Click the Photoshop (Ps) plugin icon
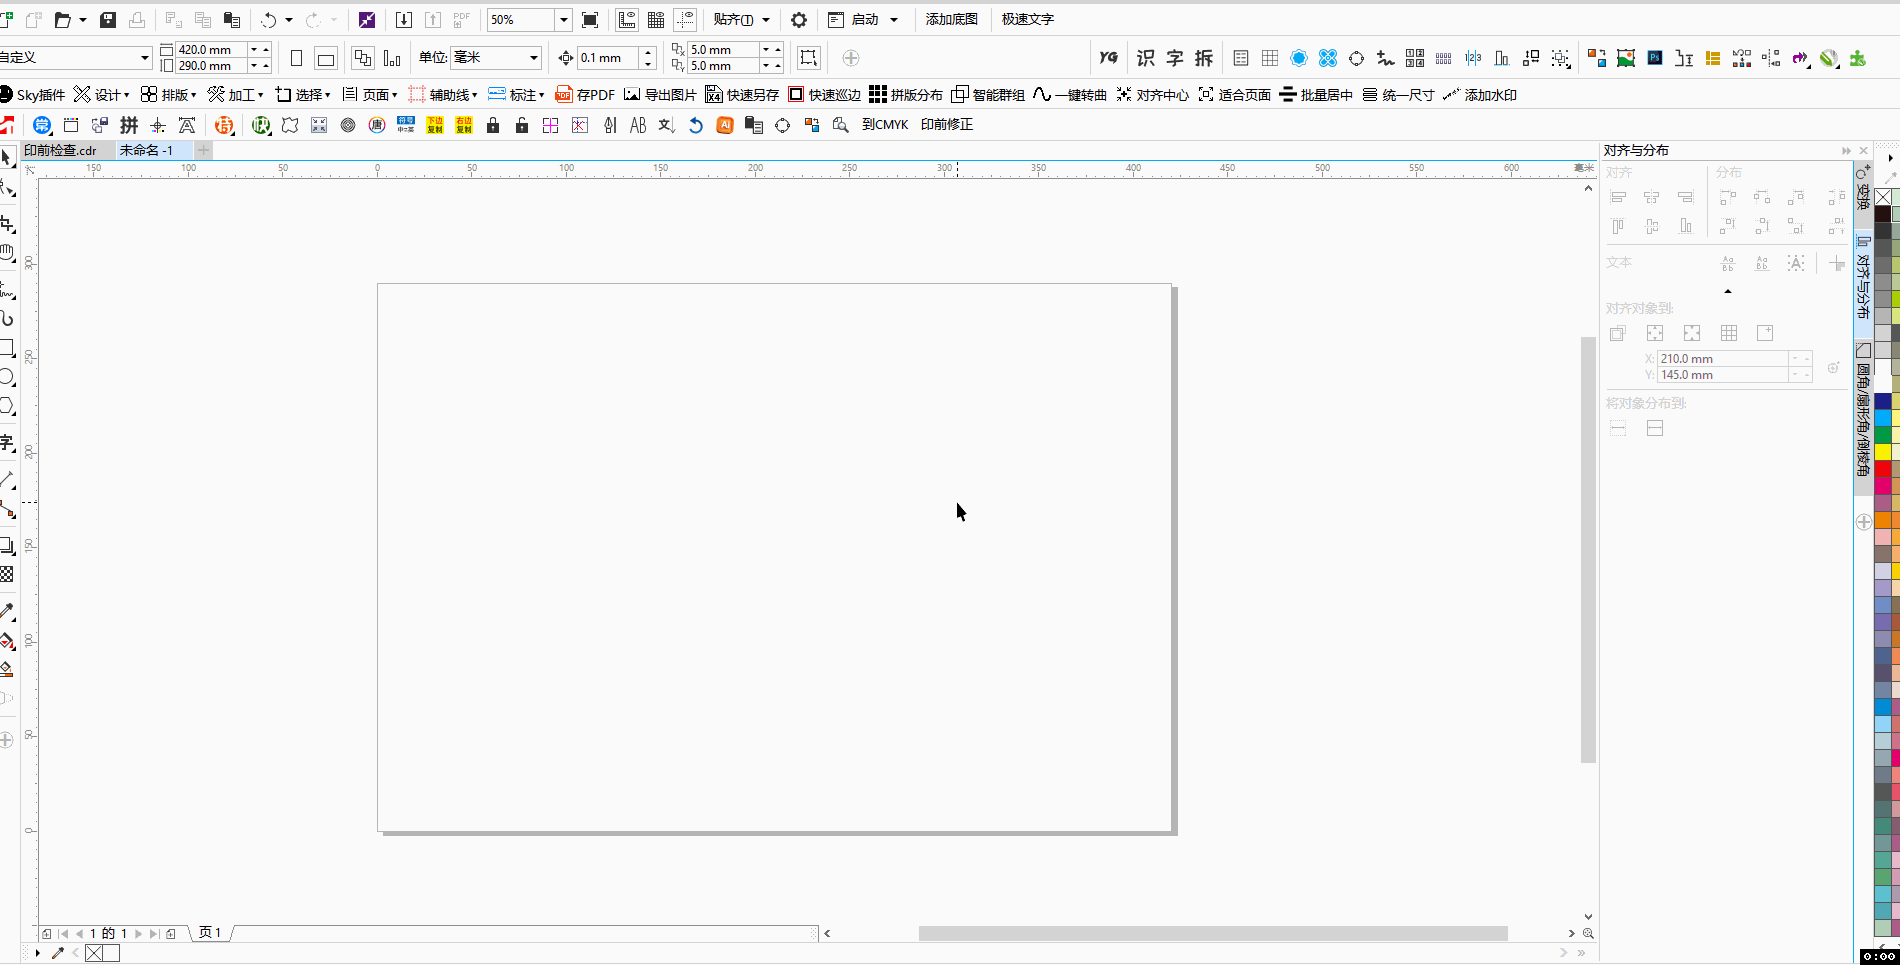Image resolution: width=1900 pixels, height=965 pixels. [1655, 58]
